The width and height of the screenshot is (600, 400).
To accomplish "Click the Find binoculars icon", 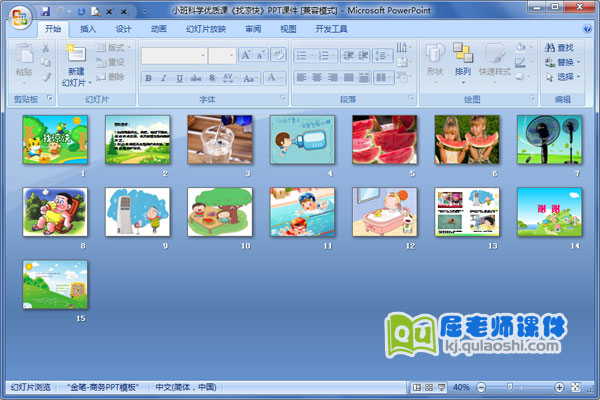I will (x=550, y=48).
